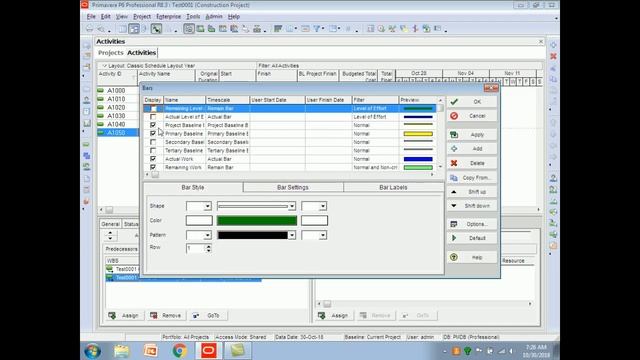Click the funnel Filter icon in the toolbar

[317, 29]
